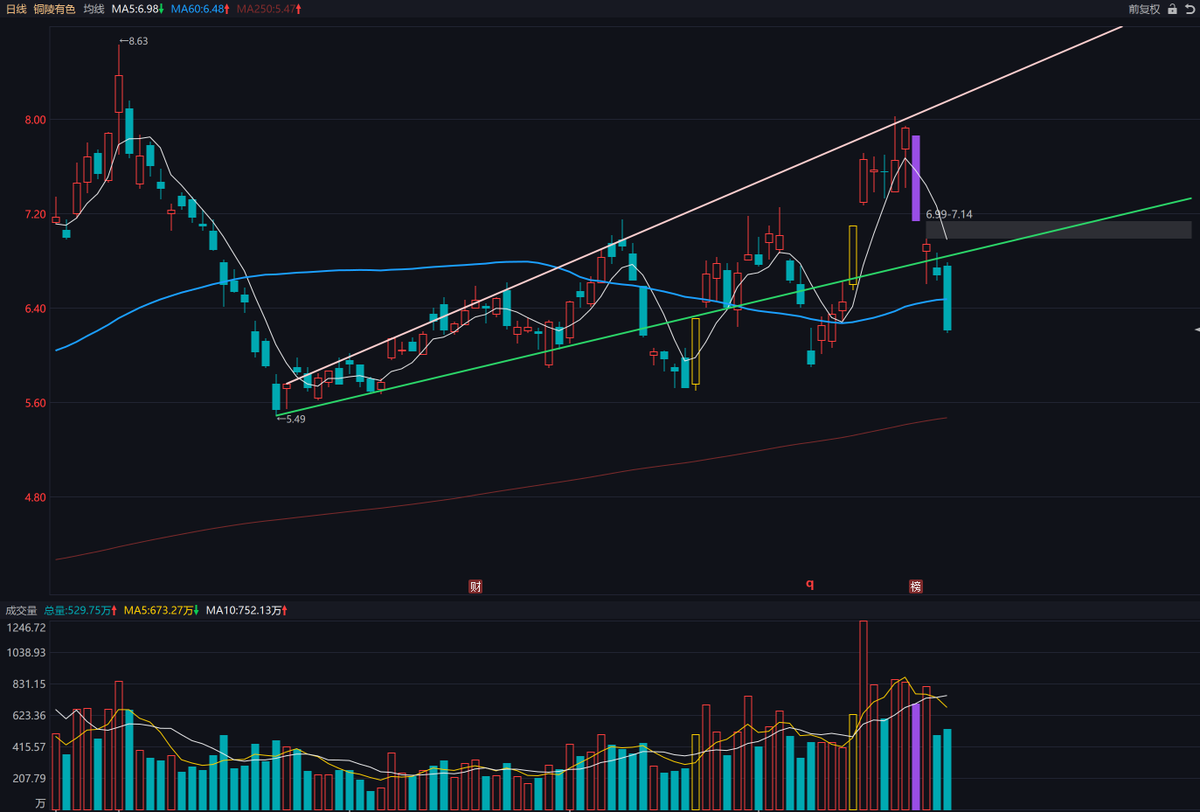Image resolution: width=1200 pixels, height=812 pixels.
Task: Click the 415.57 volume axis label
Action: pos(29,747)
